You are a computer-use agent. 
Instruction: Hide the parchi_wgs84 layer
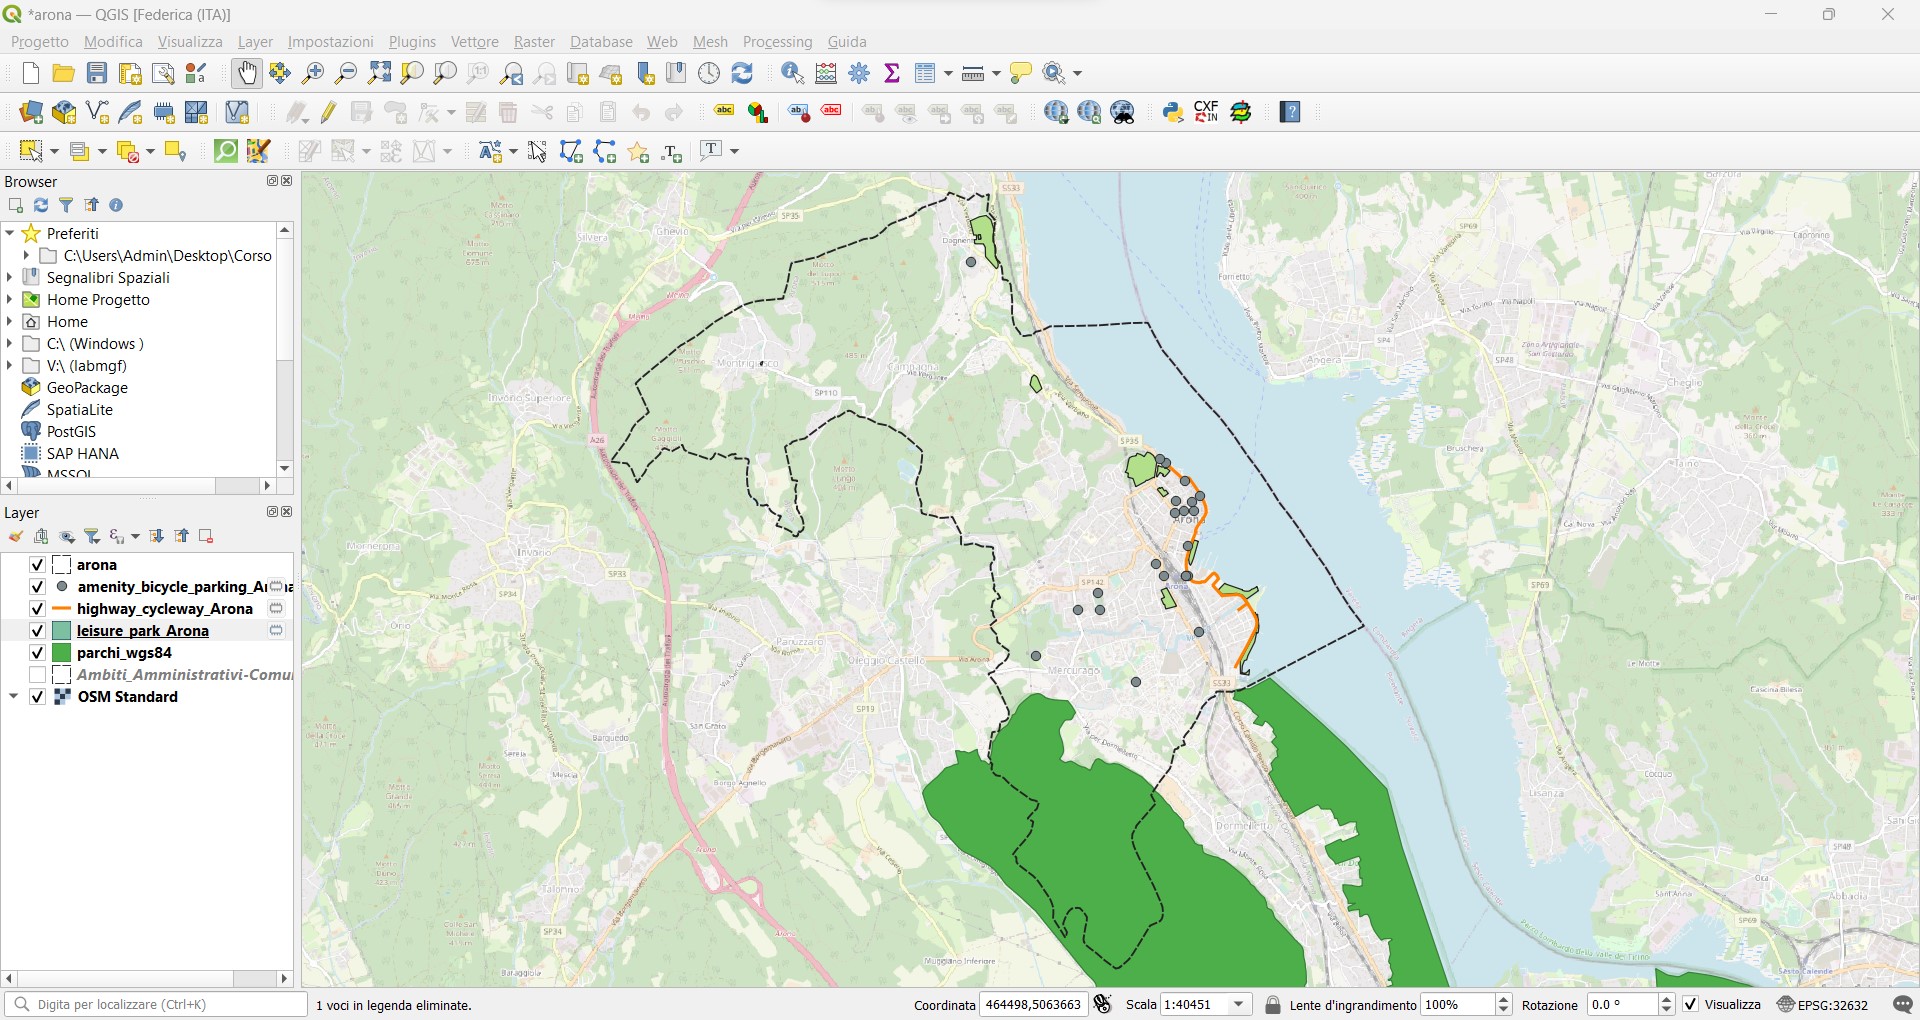pyautogui.click(x=37, y=653)
